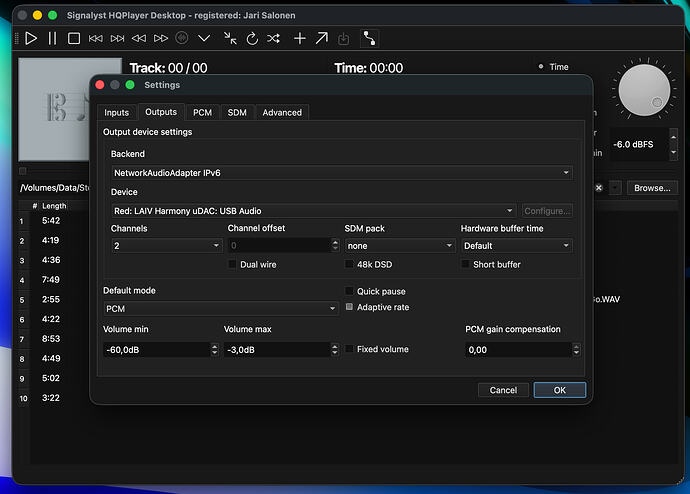Select the Time radio button
Screen dimensions: 690x494
pos(541,67)
